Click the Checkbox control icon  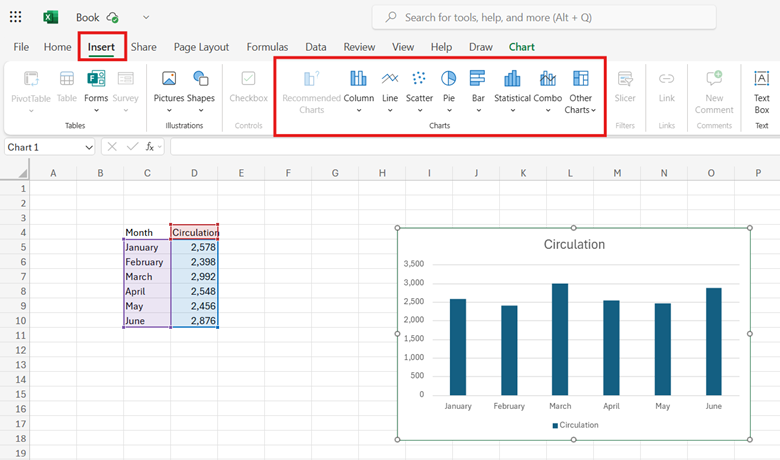coord(248,79)
